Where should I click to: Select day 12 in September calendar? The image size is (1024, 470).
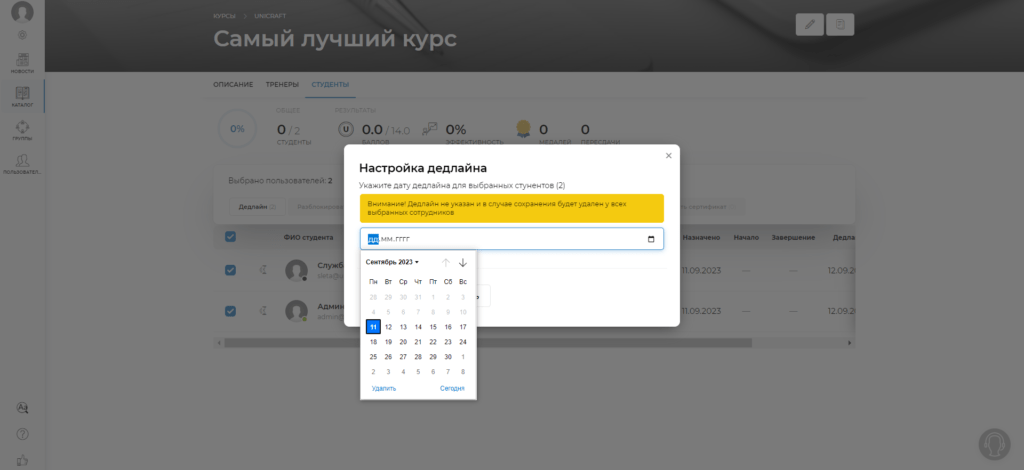pyautogui.click(x=389, y=327)
